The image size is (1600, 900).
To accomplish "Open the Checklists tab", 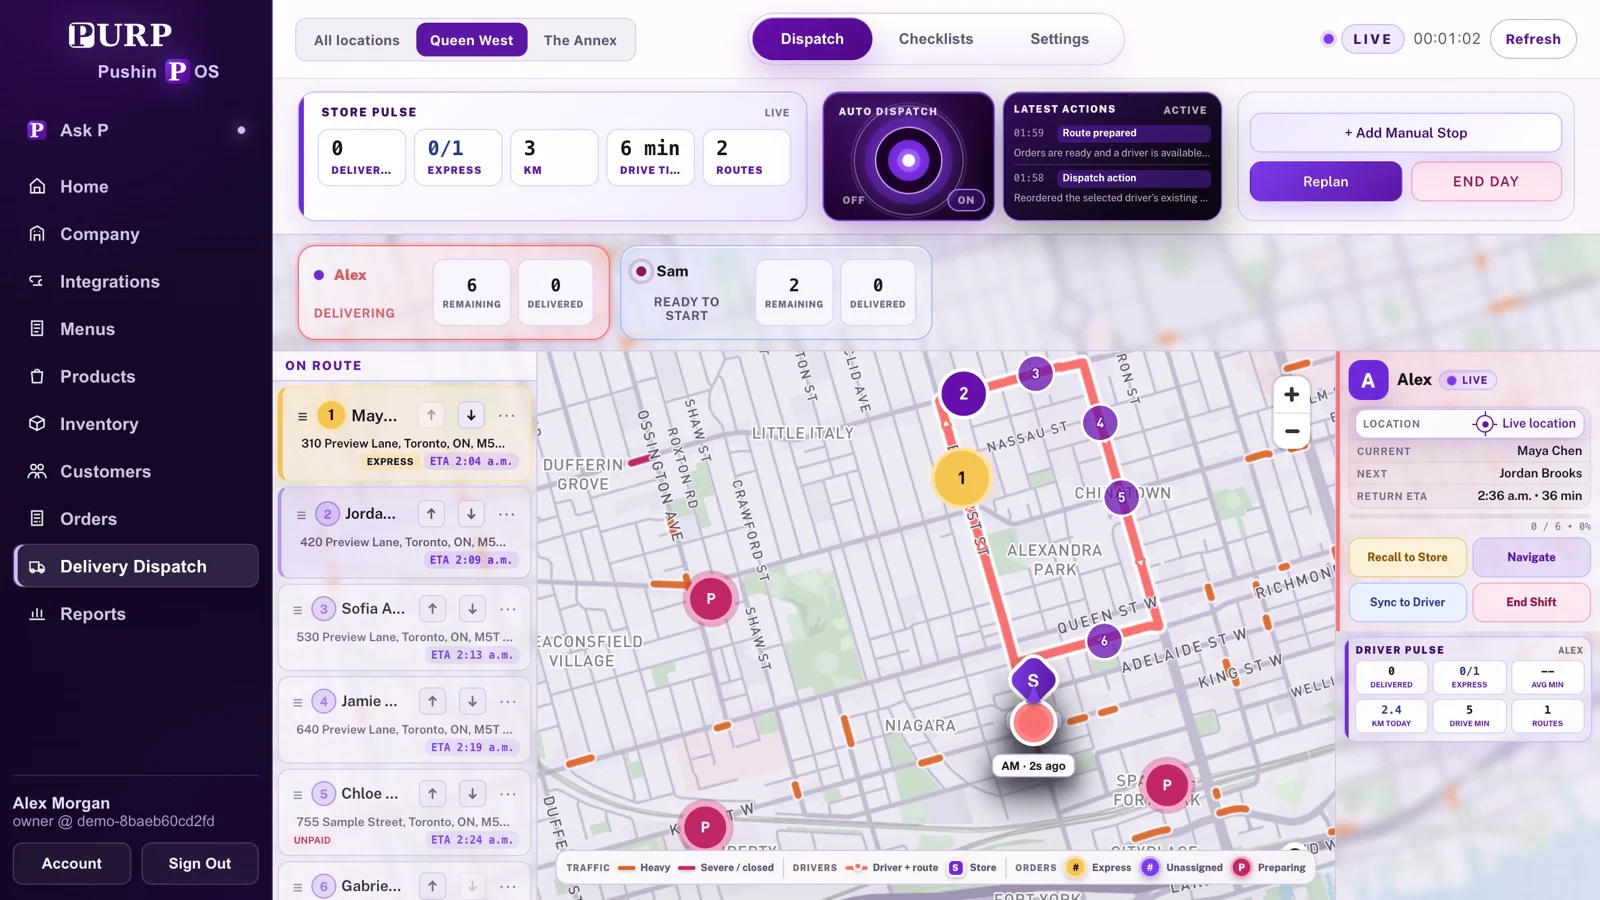I will click(x=936, y=39).
